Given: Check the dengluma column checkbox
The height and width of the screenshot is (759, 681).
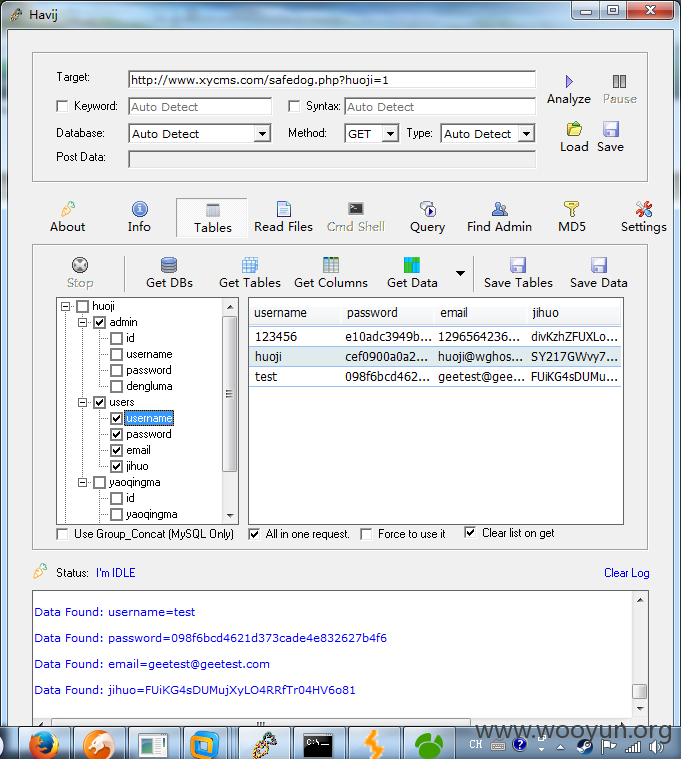Looking at the screenshot, I should click(x=116, y=386).
